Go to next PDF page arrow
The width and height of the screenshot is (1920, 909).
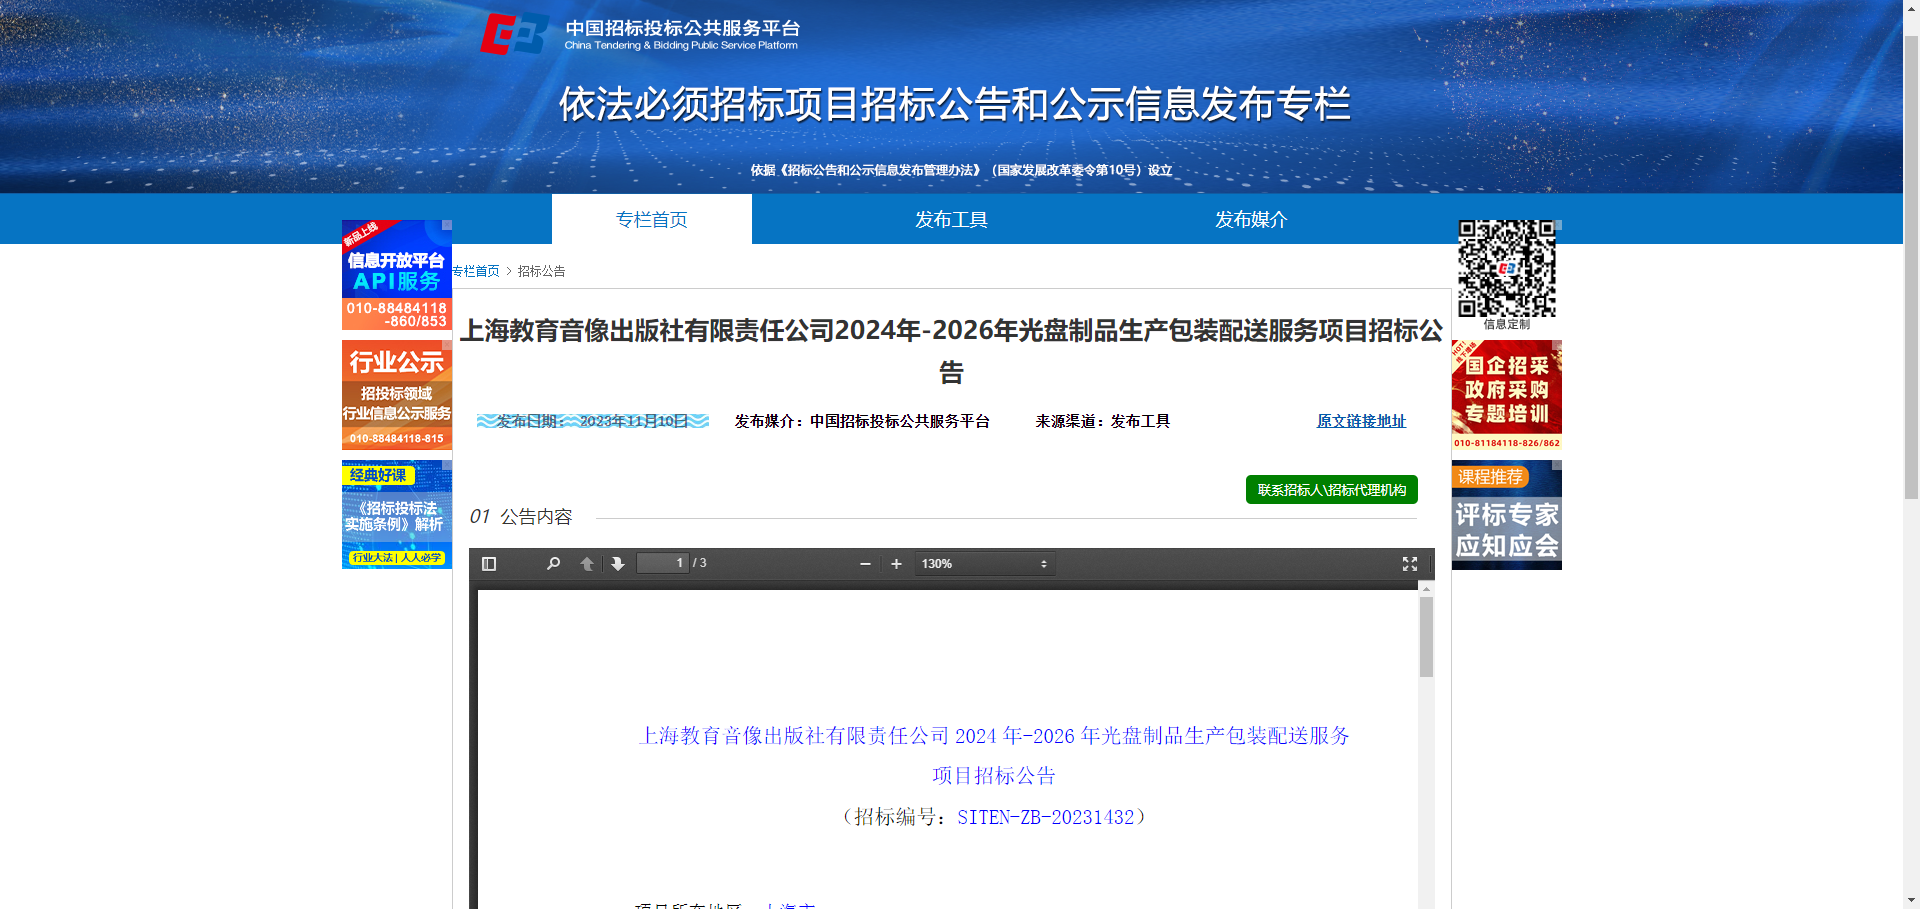618,564
